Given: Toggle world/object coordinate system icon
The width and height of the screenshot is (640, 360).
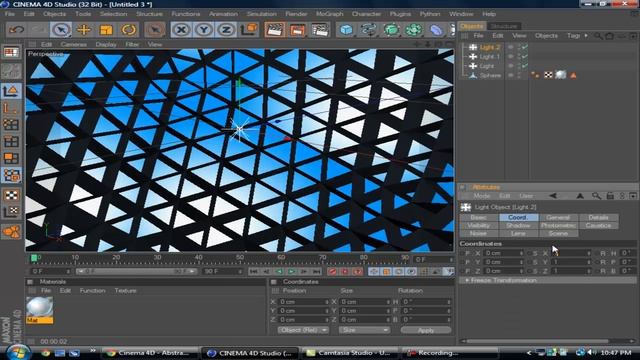Looking at the screenshot, I should click(249, 30).
